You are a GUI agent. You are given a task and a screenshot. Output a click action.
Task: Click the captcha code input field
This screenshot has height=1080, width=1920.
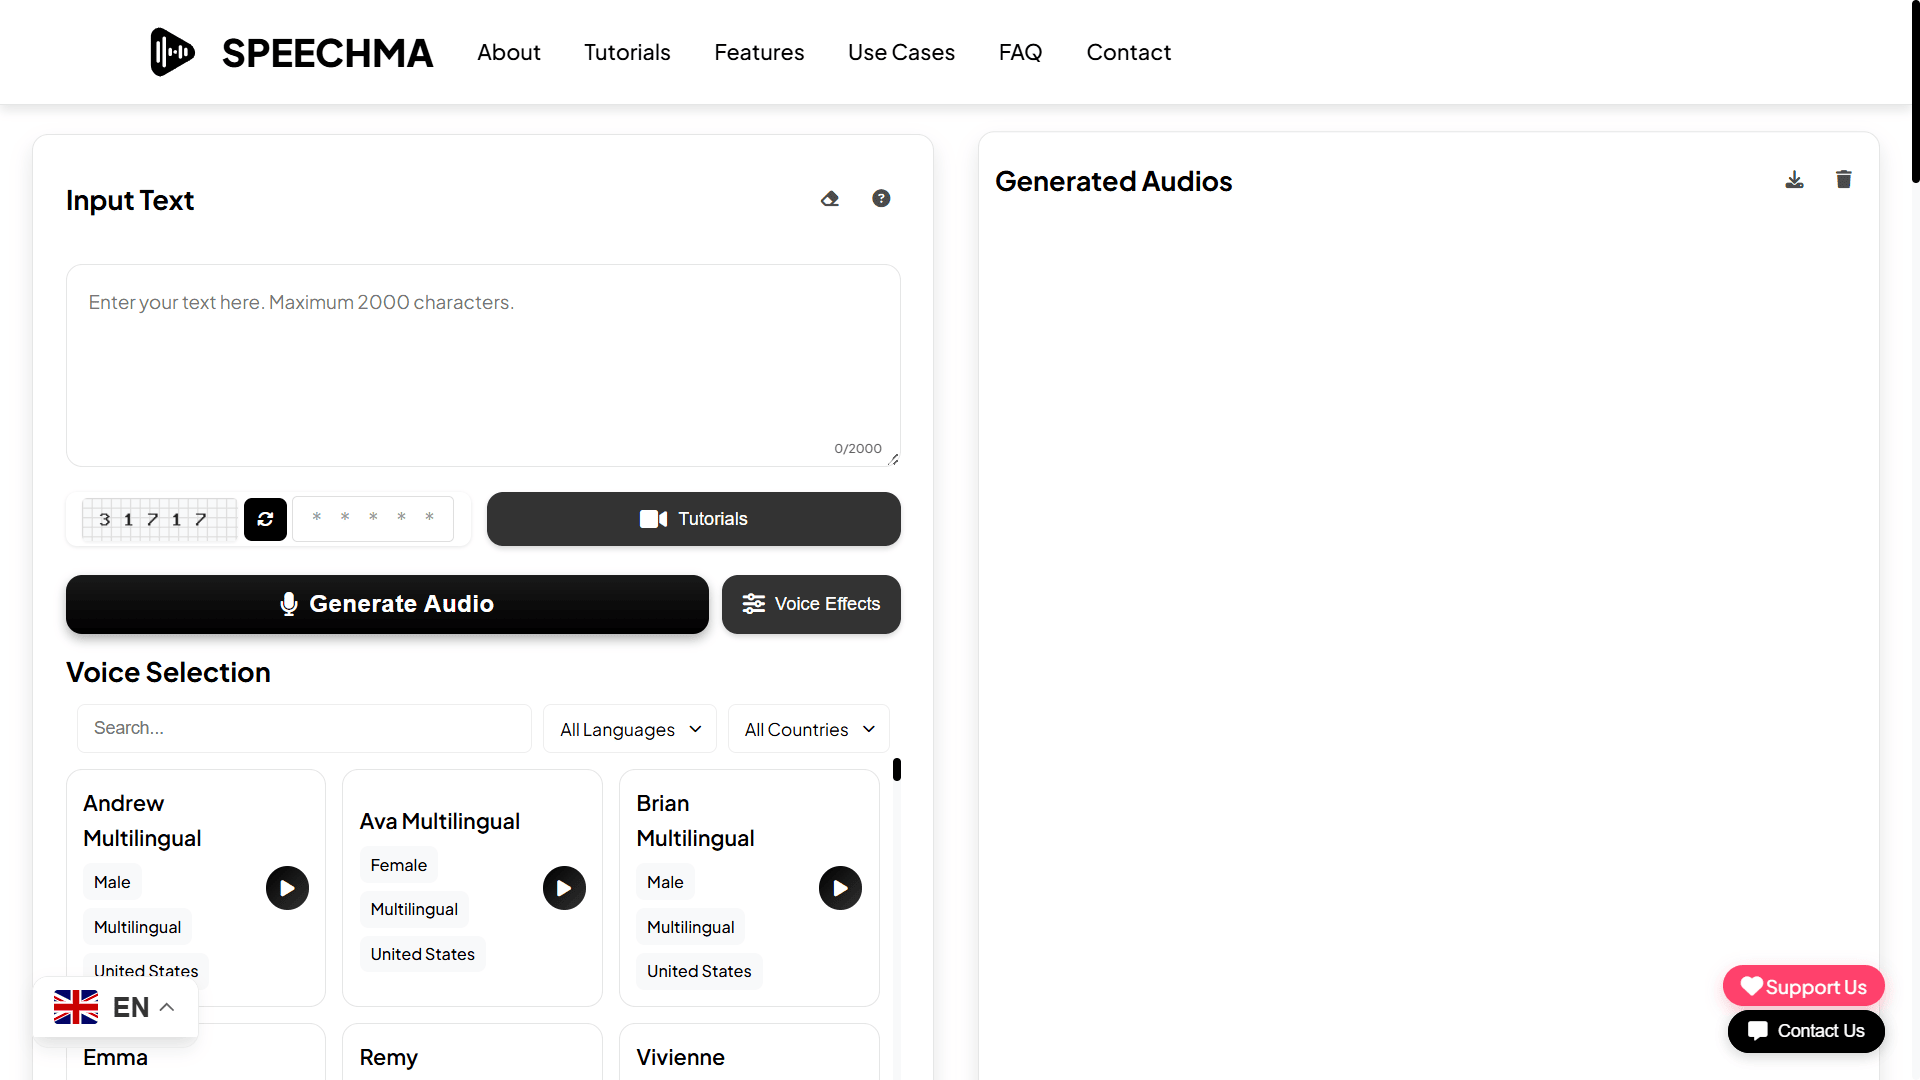[373, 519]
